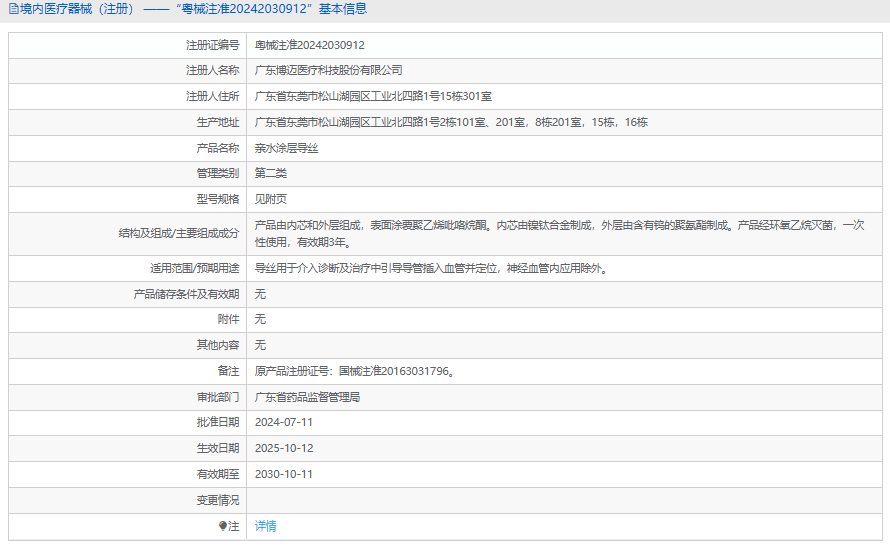The width and height of the screenshot is (890, 550).
Task: Open the 详情 link in the 注 row
Action: click(266, 526)
